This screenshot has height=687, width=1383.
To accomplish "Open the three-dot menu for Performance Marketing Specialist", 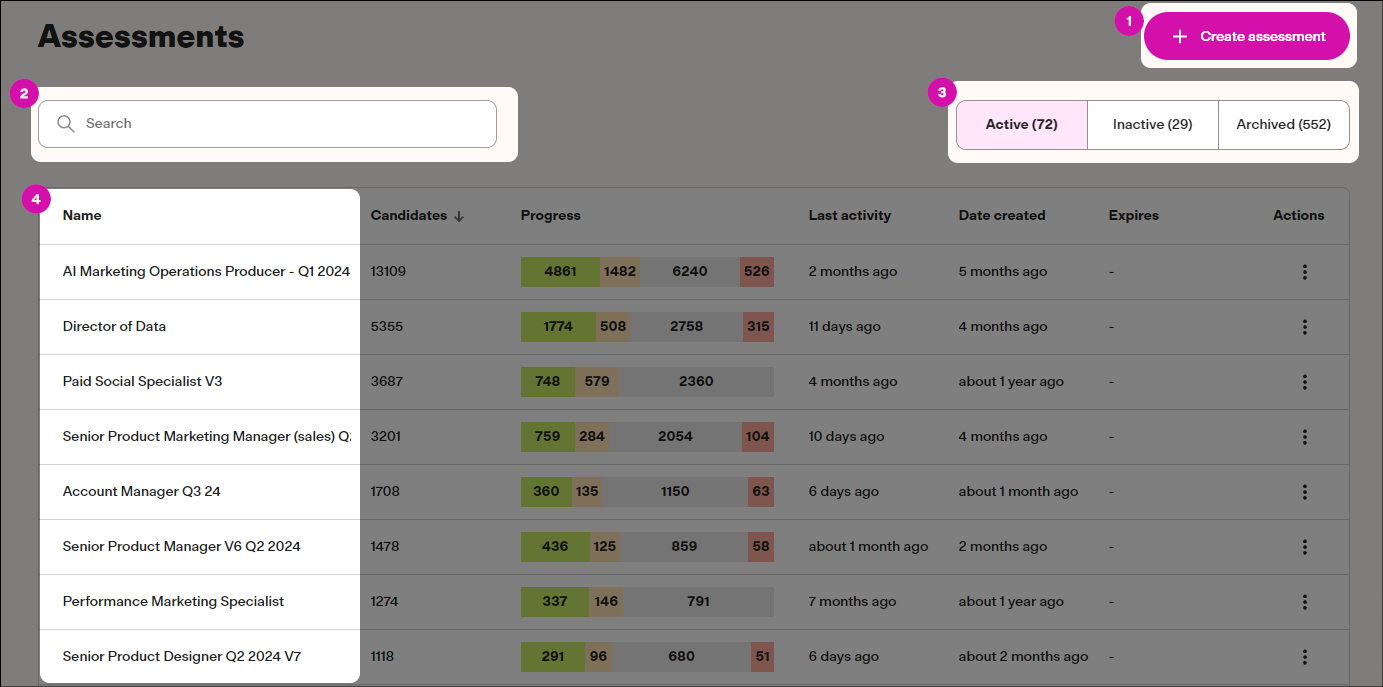I will click(1305, 601).
